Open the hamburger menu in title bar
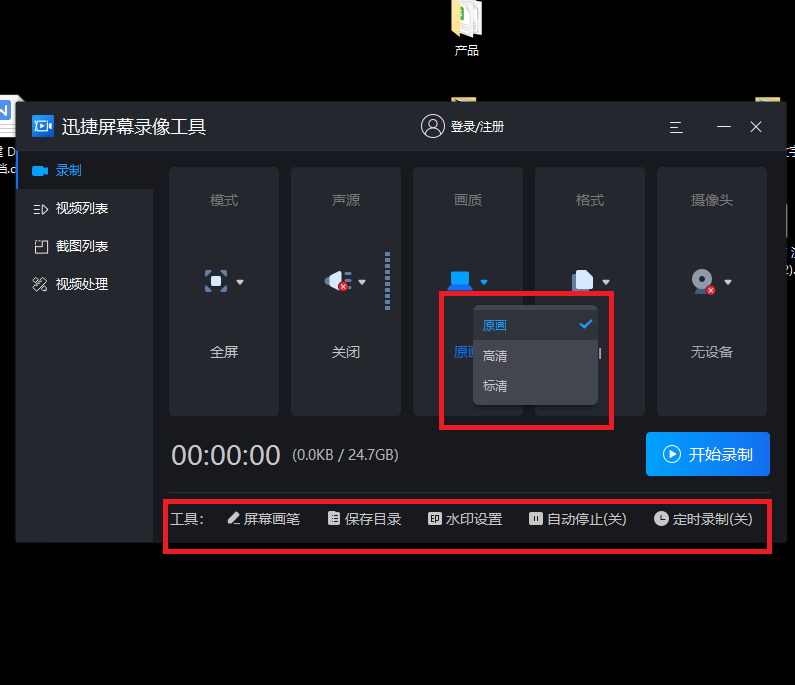Screen dimensions: 795x685 tap(676, 127)
